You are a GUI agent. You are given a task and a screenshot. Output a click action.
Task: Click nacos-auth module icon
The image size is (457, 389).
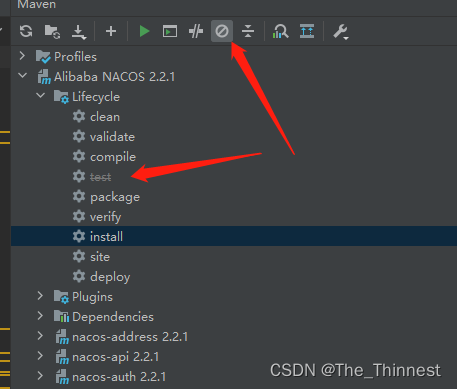coord(62,377)
